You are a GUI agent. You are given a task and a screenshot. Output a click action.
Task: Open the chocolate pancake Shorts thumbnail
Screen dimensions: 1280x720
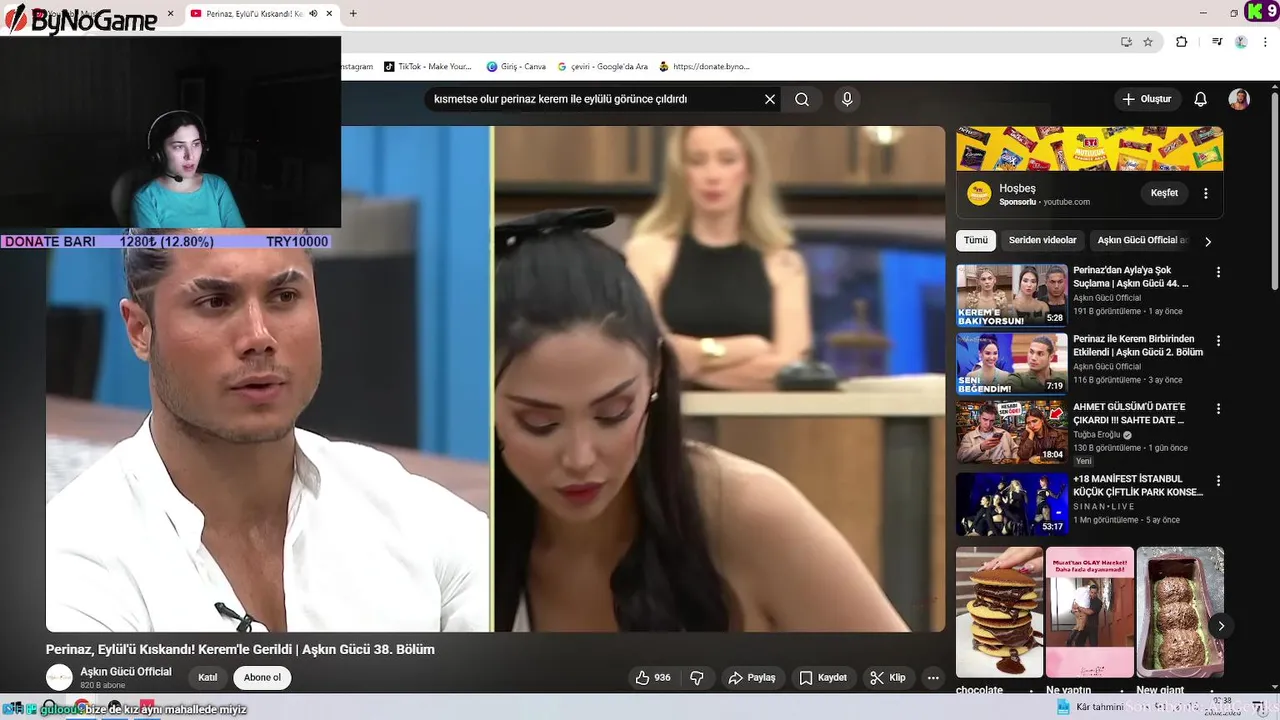tap(999, 612)
